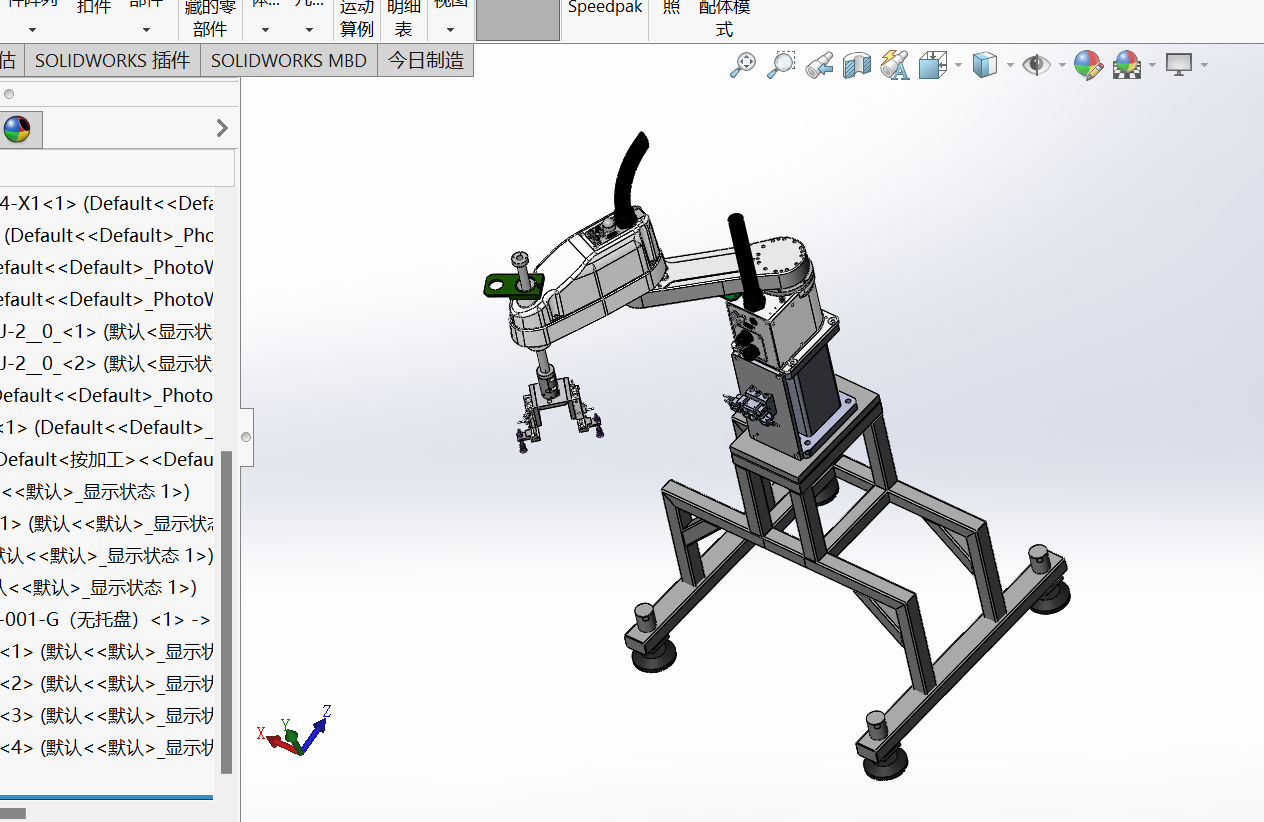Click the Display Style cube icon

pos(985,65)
